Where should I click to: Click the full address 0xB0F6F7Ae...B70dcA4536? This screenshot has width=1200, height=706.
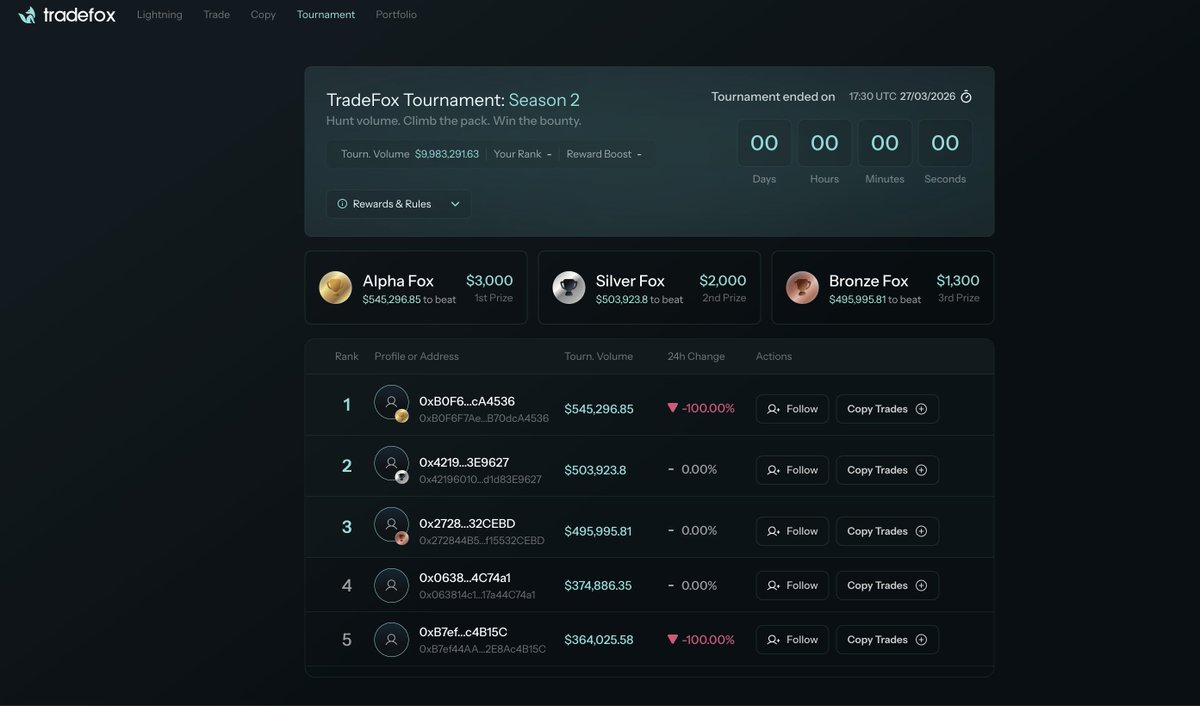[484, 418]
